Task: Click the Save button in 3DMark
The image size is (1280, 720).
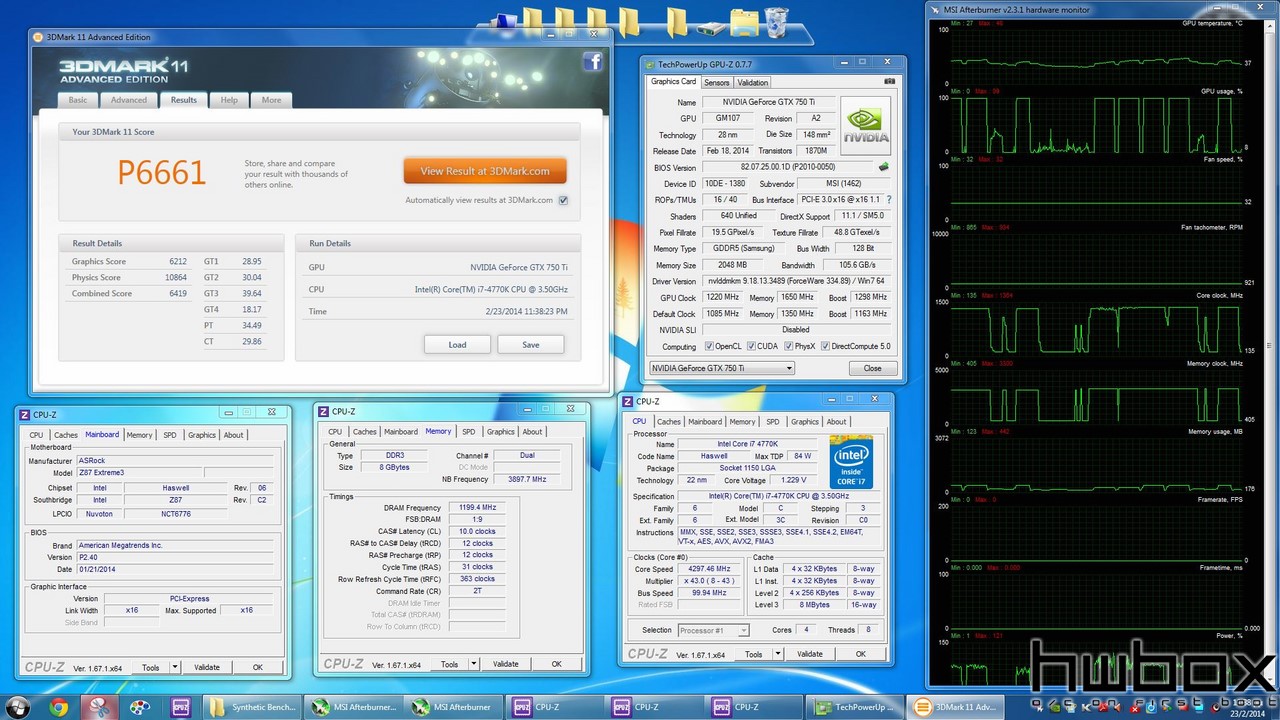Action: pyautogui.click(x=531, y=345)
